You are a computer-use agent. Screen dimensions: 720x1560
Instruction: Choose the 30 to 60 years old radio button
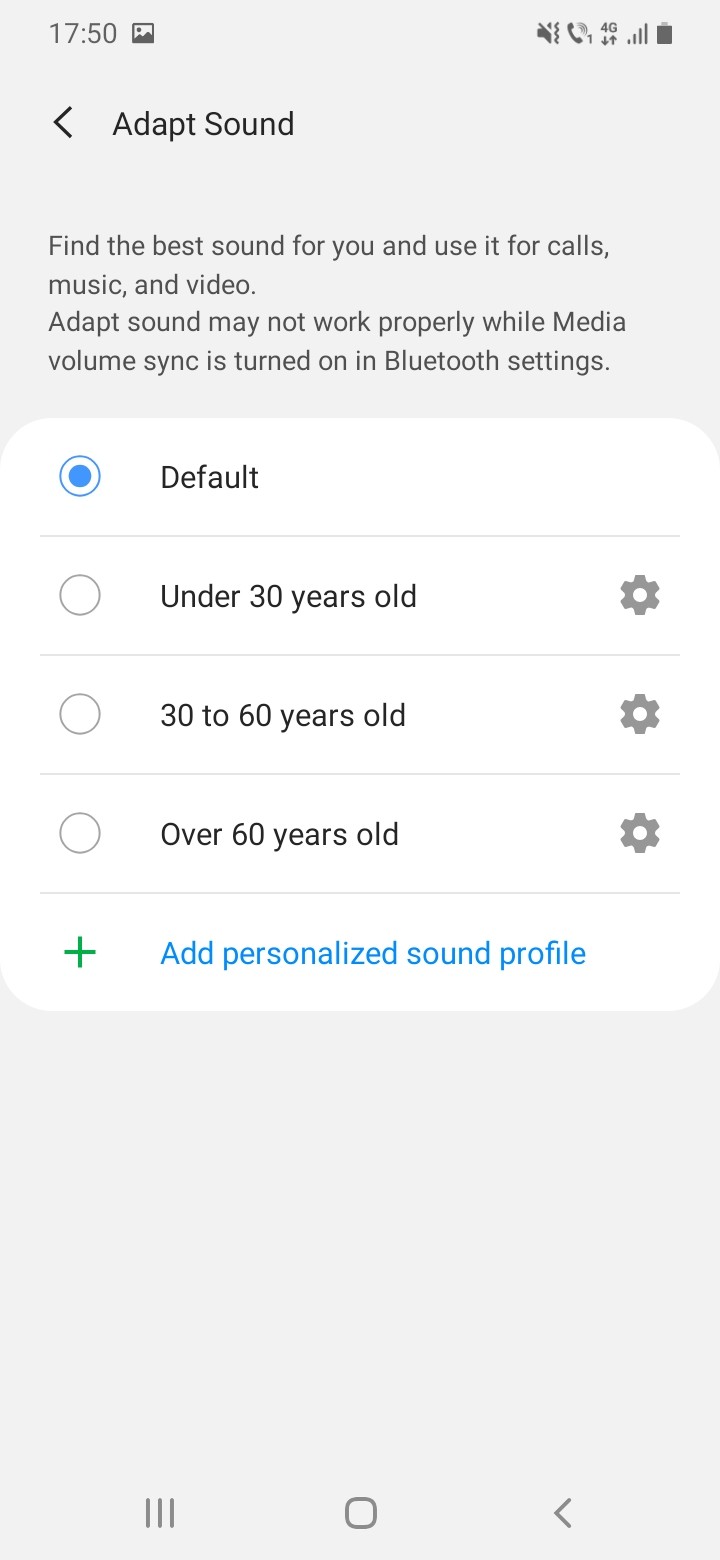click(80, 715)
